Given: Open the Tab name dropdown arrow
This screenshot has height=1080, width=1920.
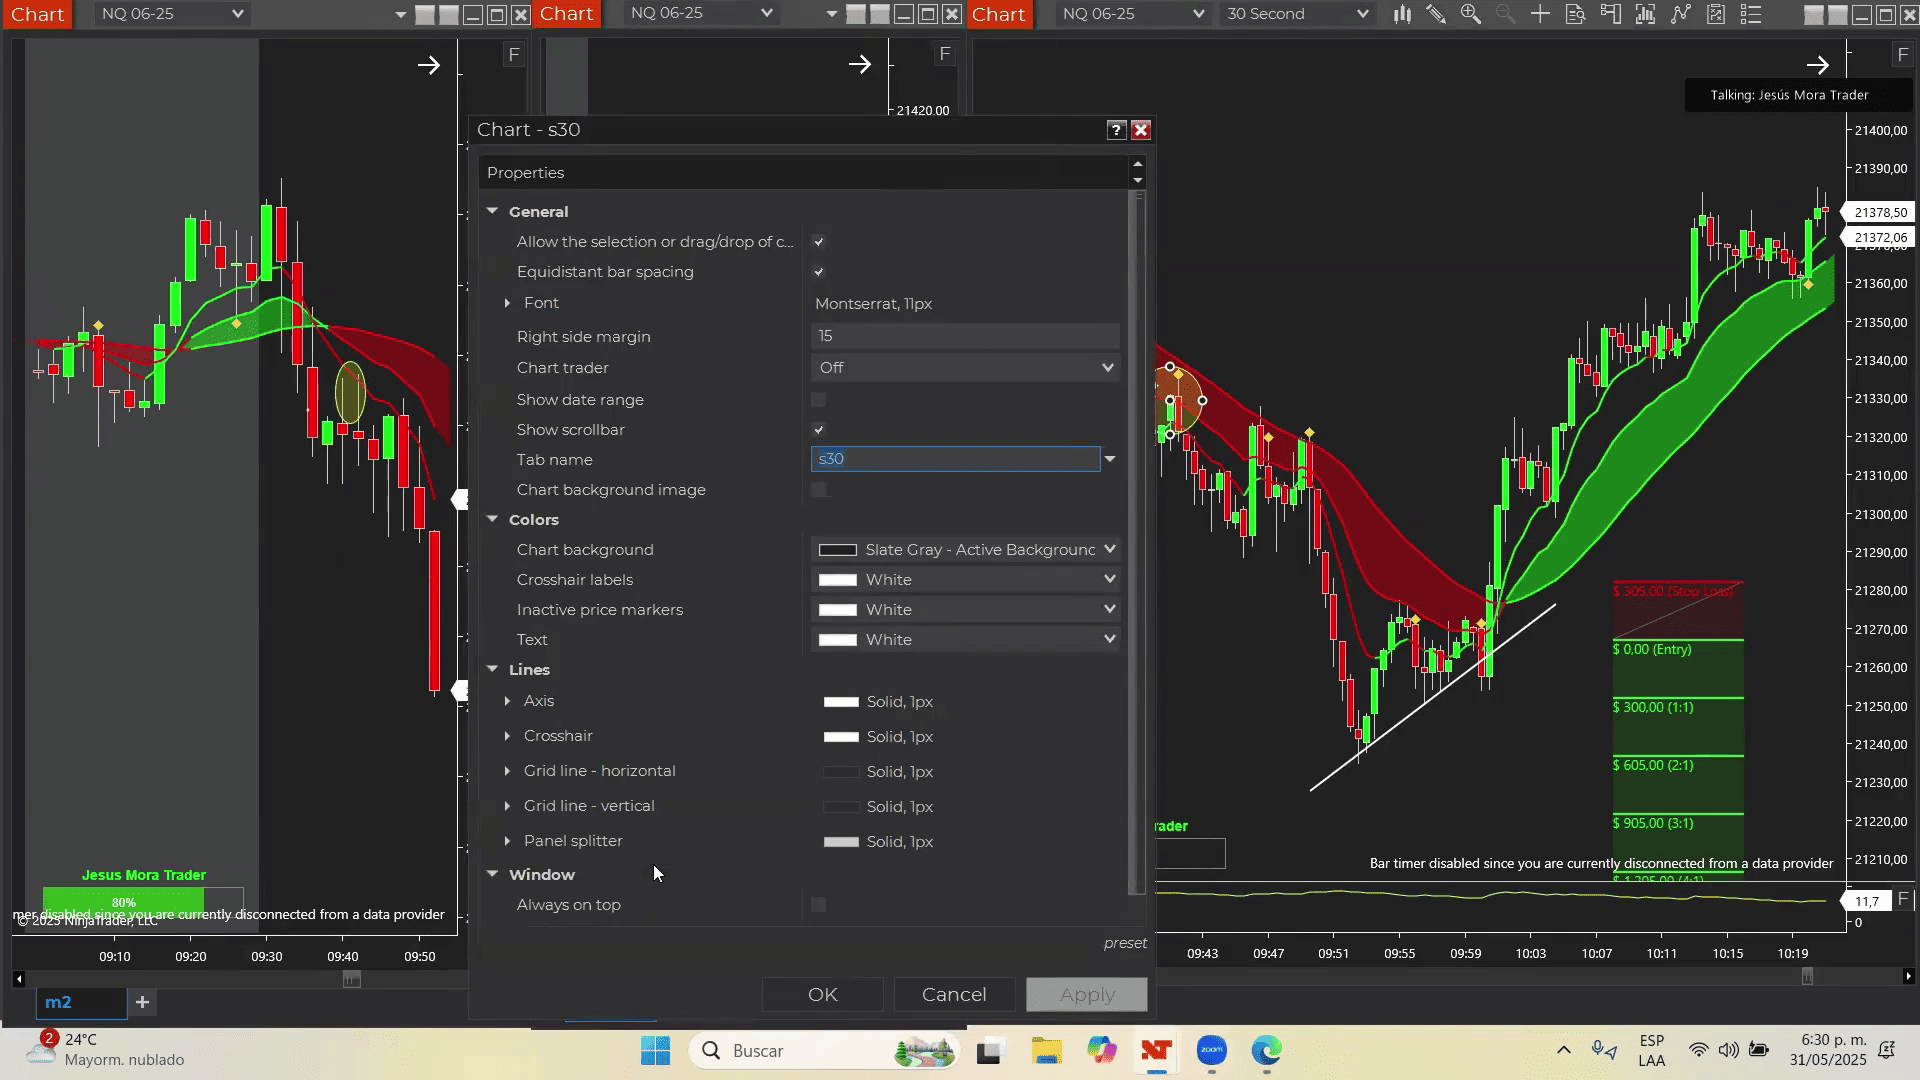Looking at the screenshot, I should pos(1109,459).
